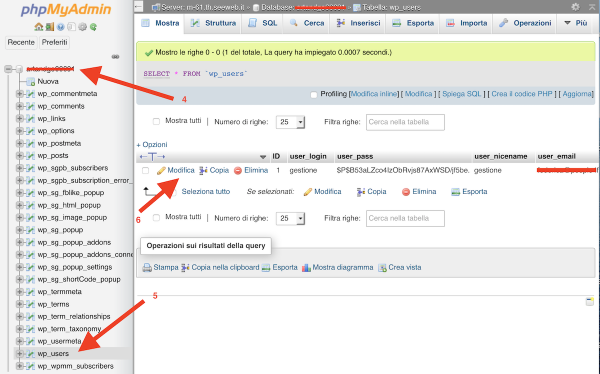Open the wp_sg_popup_settings table

click(75, 267)
